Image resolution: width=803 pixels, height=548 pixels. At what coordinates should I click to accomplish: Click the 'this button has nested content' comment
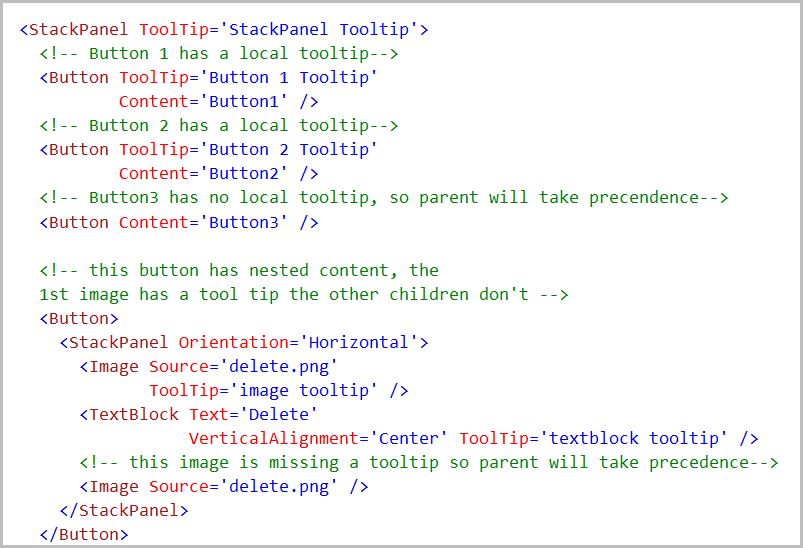(x=239, y=270)
